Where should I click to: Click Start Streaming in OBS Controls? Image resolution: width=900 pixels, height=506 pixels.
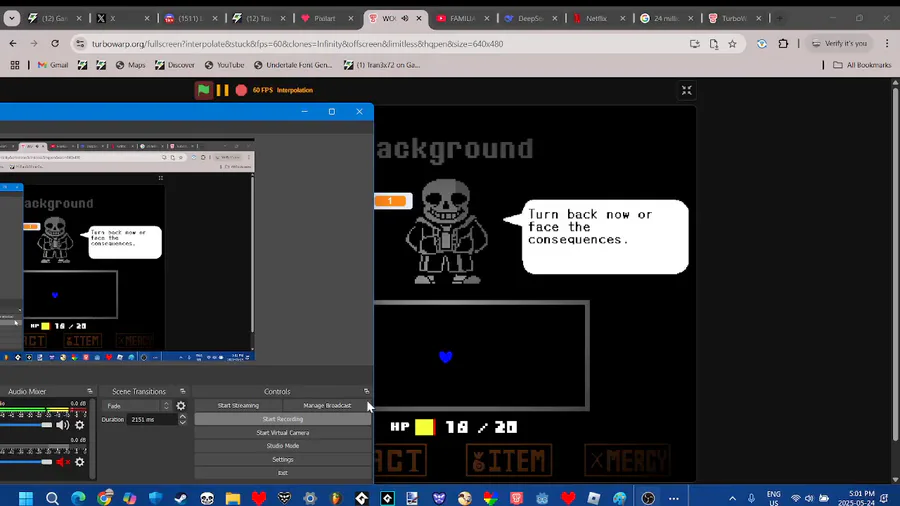(x=238, y=406)
